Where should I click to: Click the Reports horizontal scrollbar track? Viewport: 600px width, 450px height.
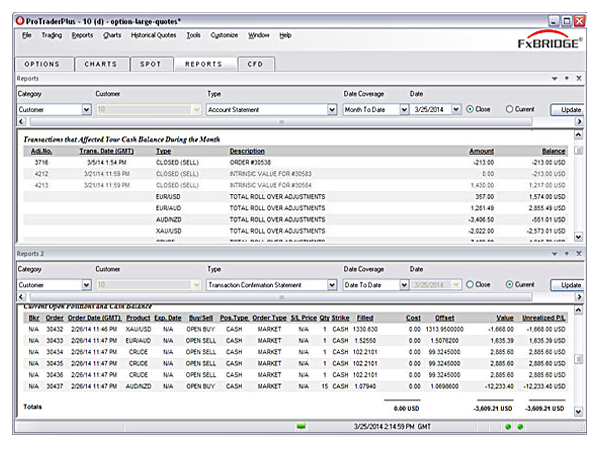tap(281, 121)
